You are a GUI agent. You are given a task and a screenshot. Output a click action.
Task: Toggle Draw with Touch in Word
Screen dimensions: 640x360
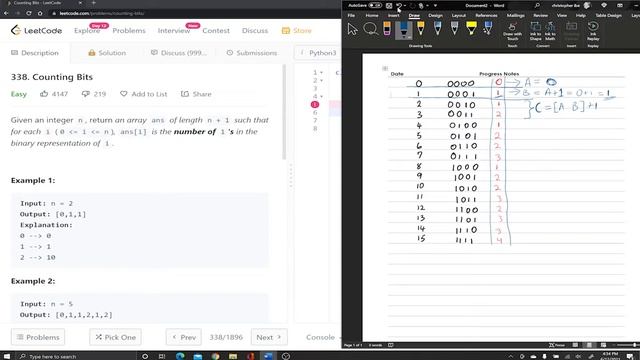tap(512, 31)
